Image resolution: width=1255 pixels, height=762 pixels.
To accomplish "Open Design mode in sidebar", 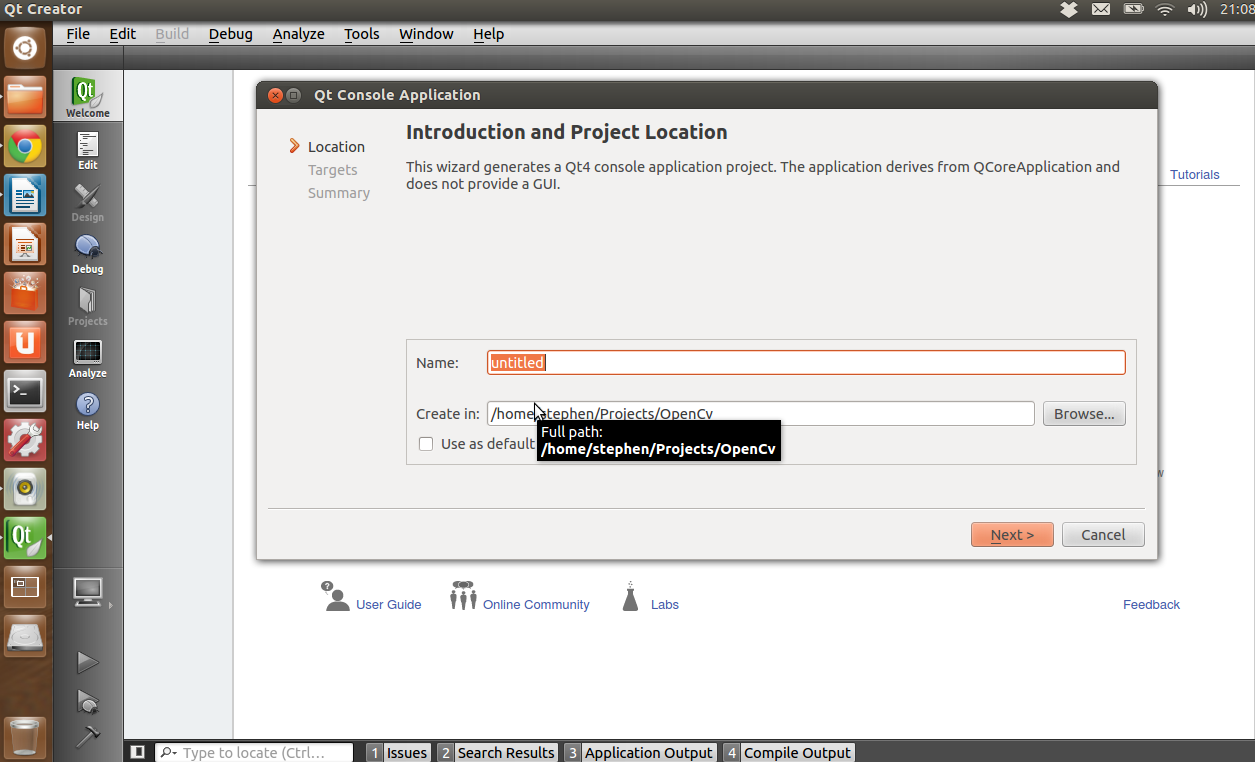I will (x=88, y=202).
